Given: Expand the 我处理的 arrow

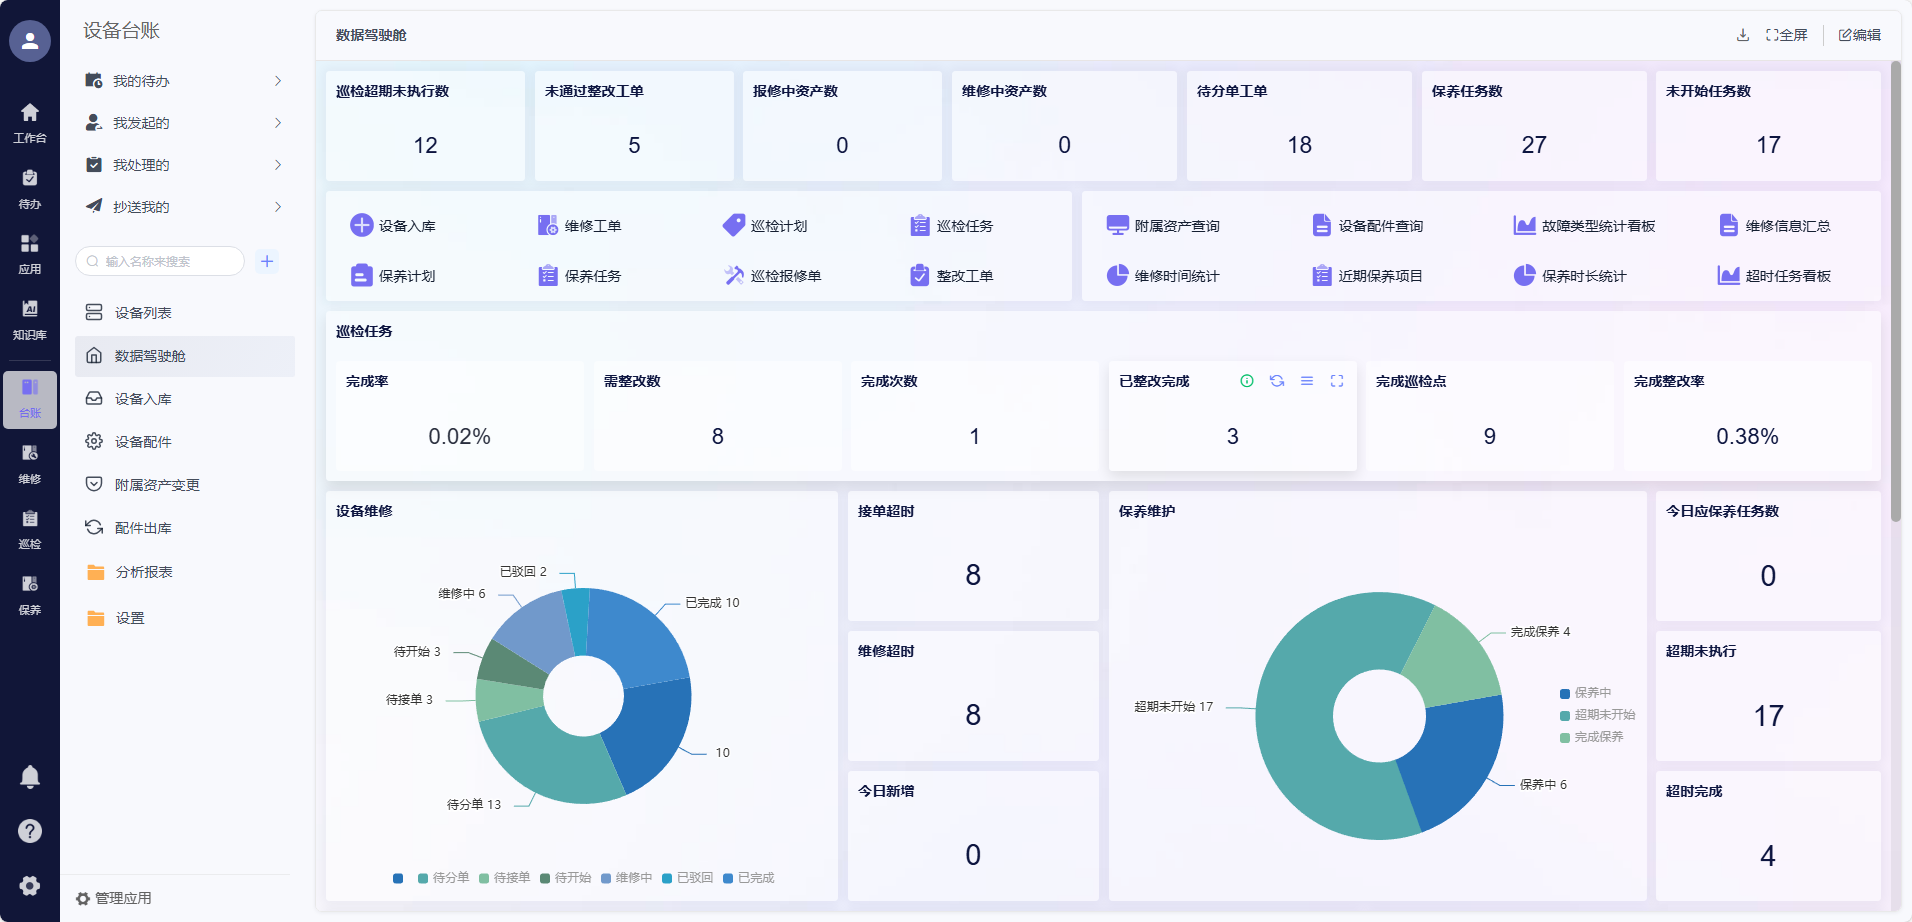Looking at the screenshot, I should pos(278,165).
